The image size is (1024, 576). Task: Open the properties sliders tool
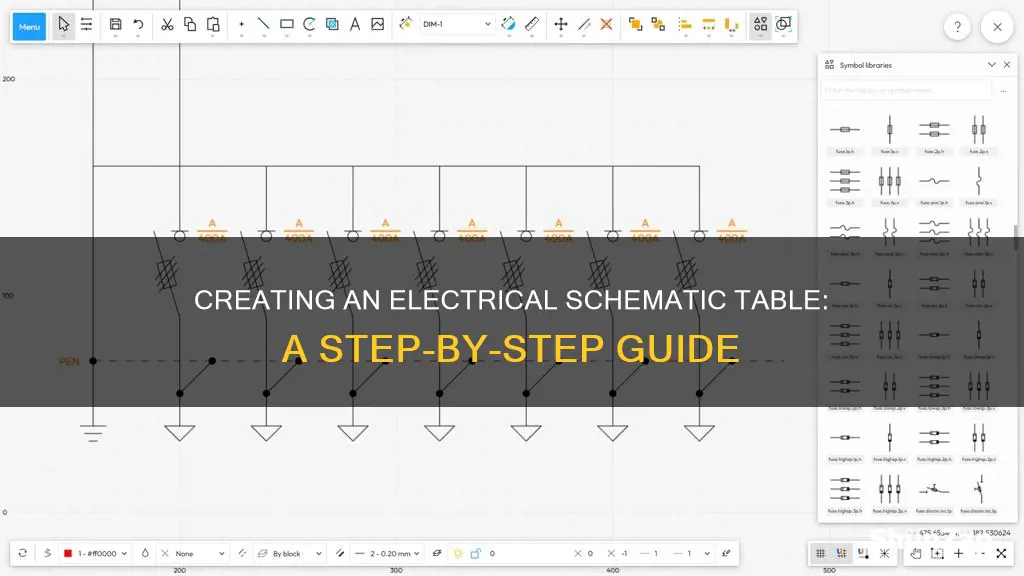[x=86, y=25]
